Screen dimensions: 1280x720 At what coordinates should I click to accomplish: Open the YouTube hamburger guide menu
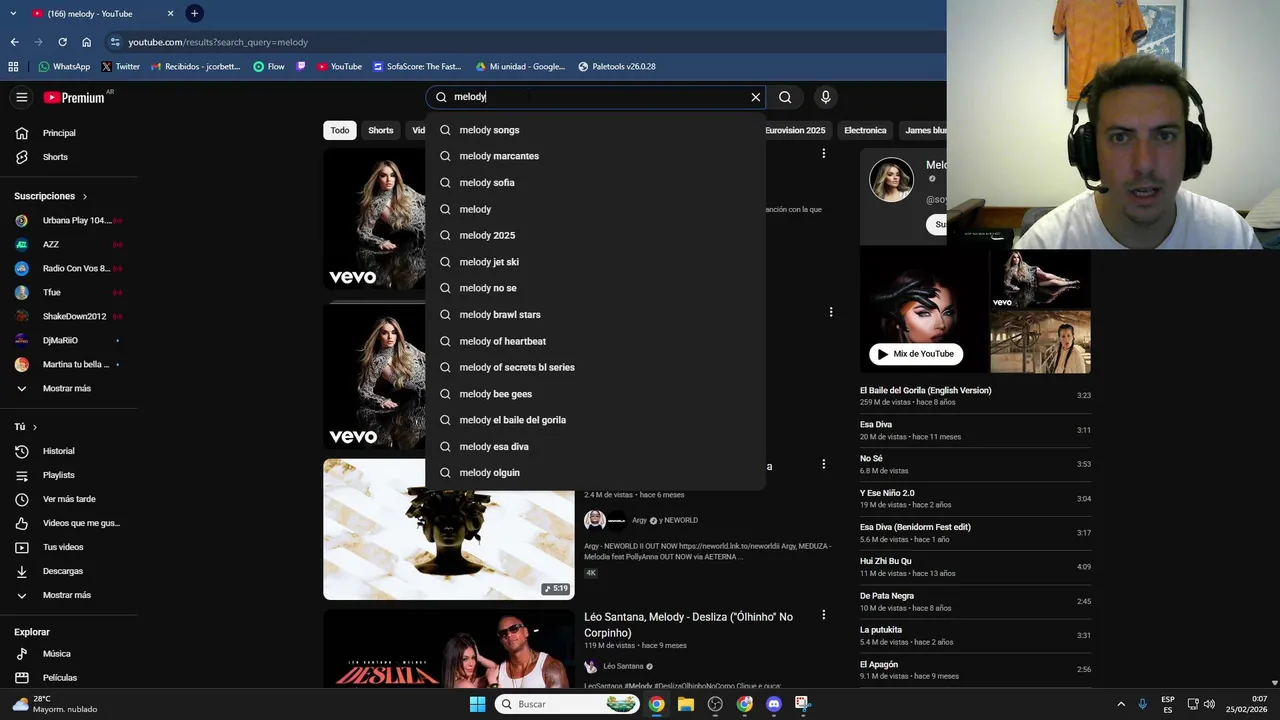21,97
